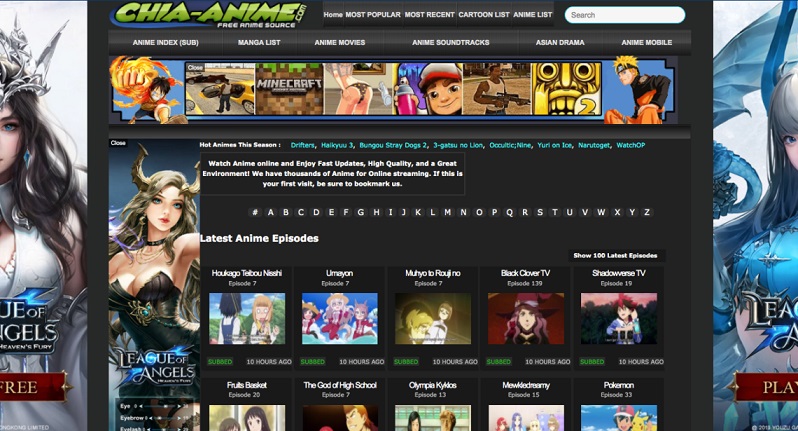Select letter Z in the alphabet index
Screen dimensions: 798x431
pyautogui.click(x=647, y=212)
